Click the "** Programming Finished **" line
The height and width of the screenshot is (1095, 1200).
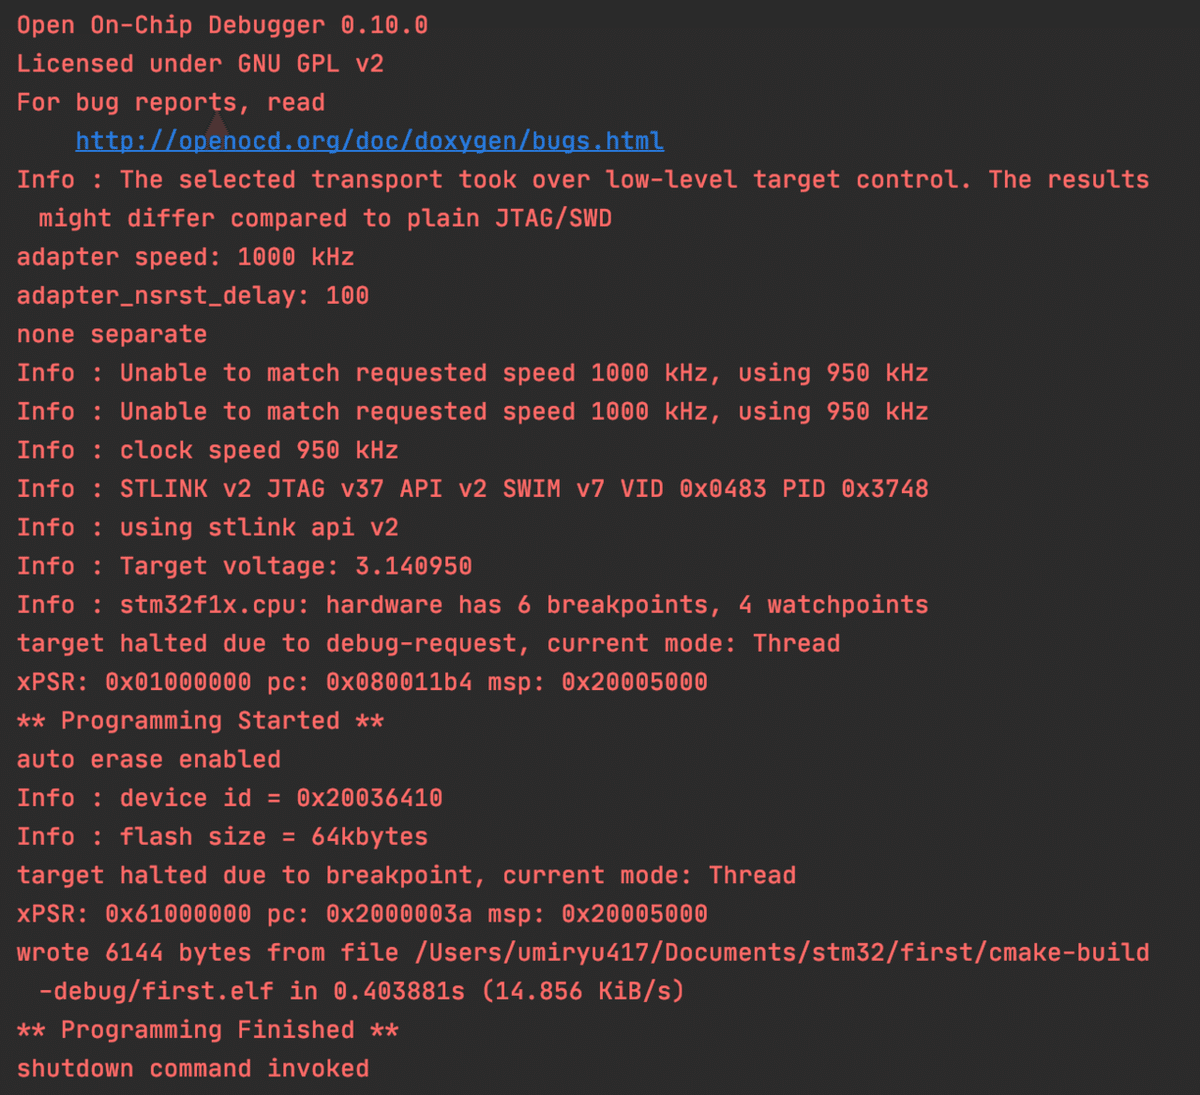[207, 1030]
